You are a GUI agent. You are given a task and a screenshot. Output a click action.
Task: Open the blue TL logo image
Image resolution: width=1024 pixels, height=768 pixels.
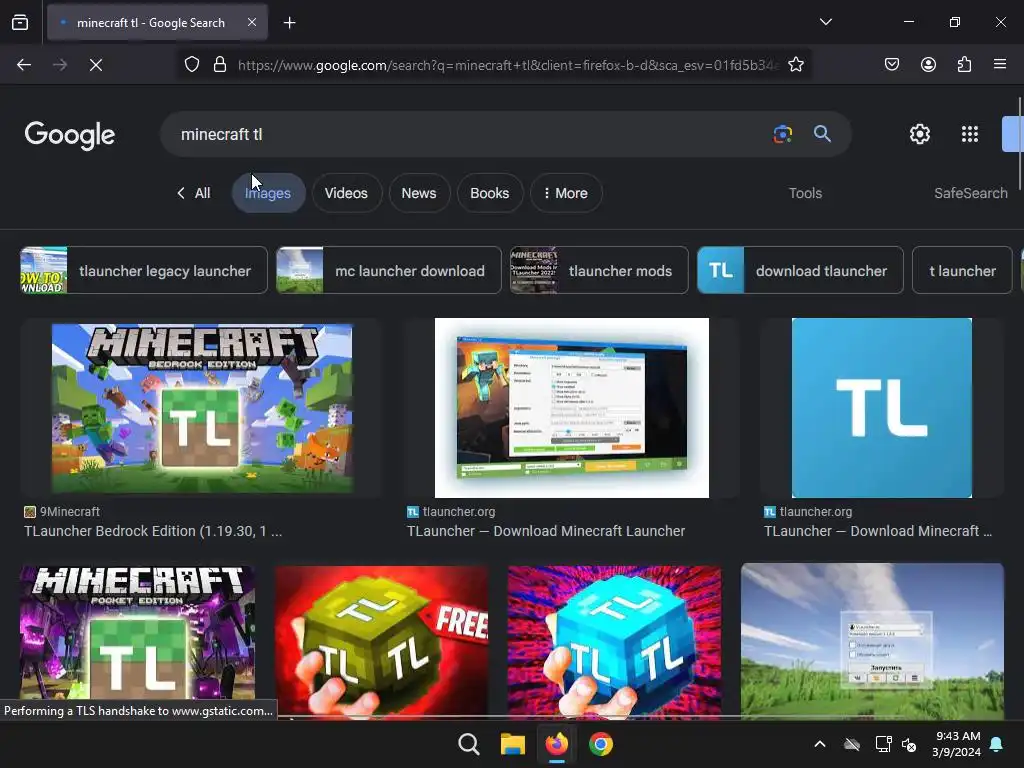pyautogui.click(x=882, y=408)
